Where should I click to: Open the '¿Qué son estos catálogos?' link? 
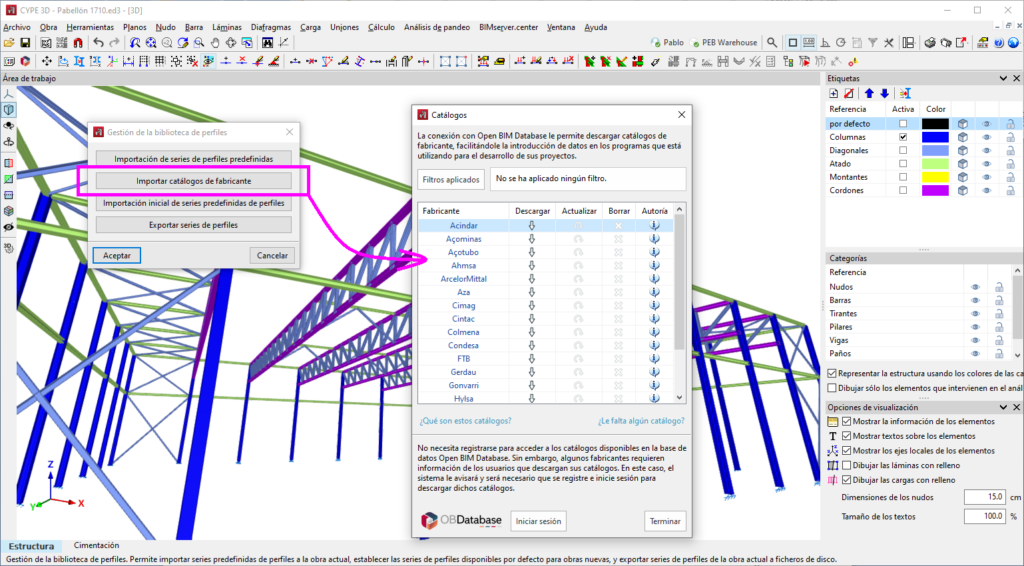pyautogui.click(x=465, y=421)
